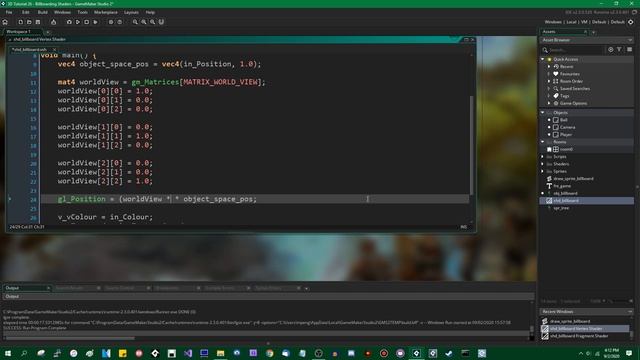This screenshot has width=640, height=360.
Task: Expand the Scripts folder
Action: click(x=542, y=157)
